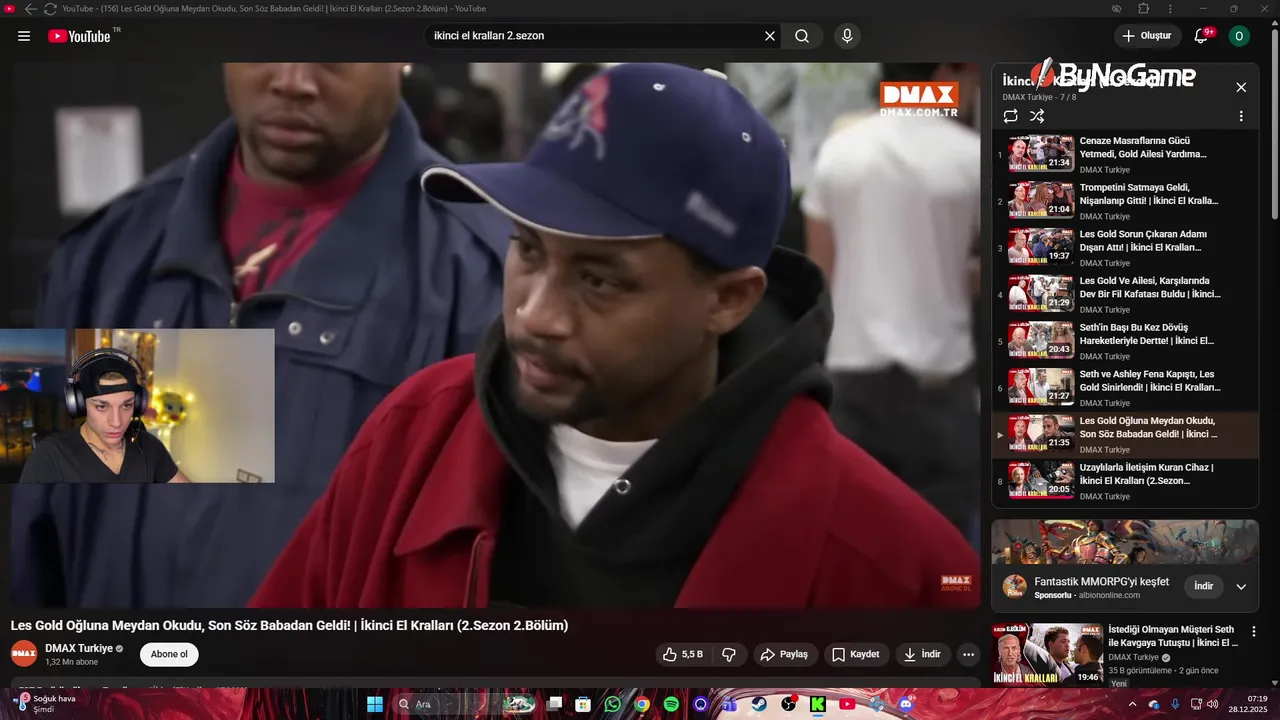Toggle playlist shuffle
Screen dimensions: 1280x720
coord(1037,116)
